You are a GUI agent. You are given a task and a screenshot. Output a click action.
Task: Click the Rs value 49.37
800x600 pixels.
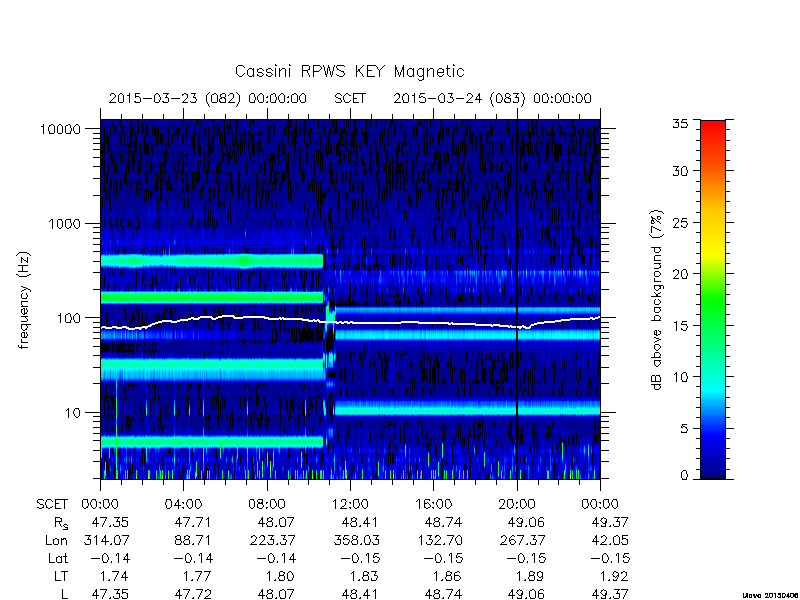coord(610,522)
